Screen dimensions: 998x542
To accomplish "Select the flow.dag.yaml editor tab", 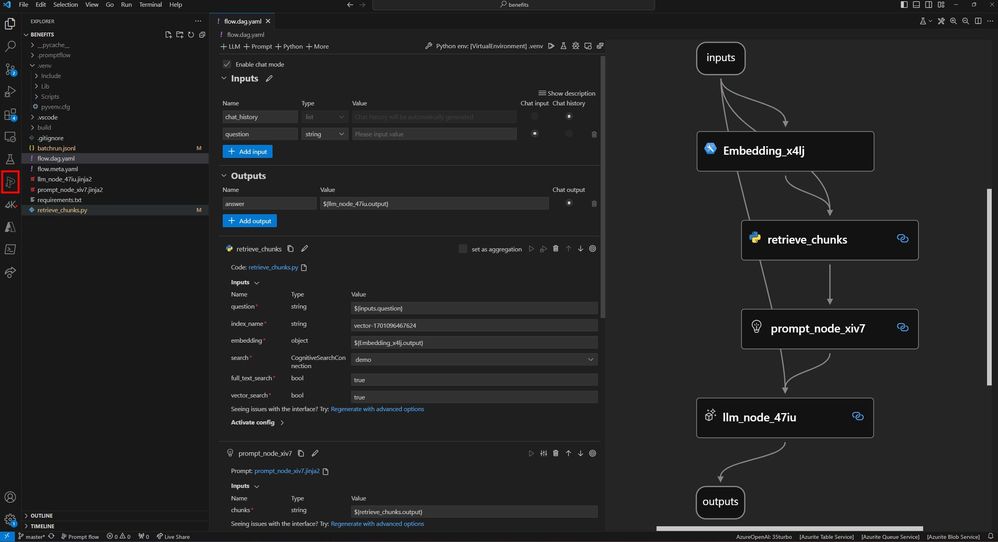I will click(x=242, y=19).
